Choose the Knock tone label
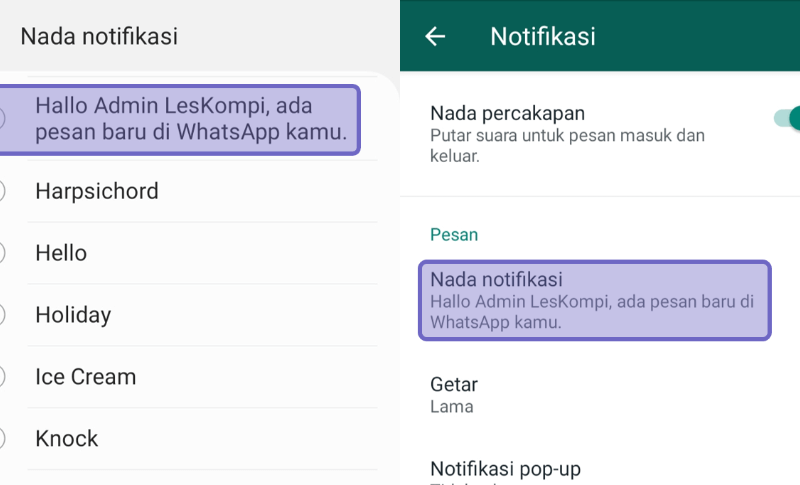 coord(67,439)
